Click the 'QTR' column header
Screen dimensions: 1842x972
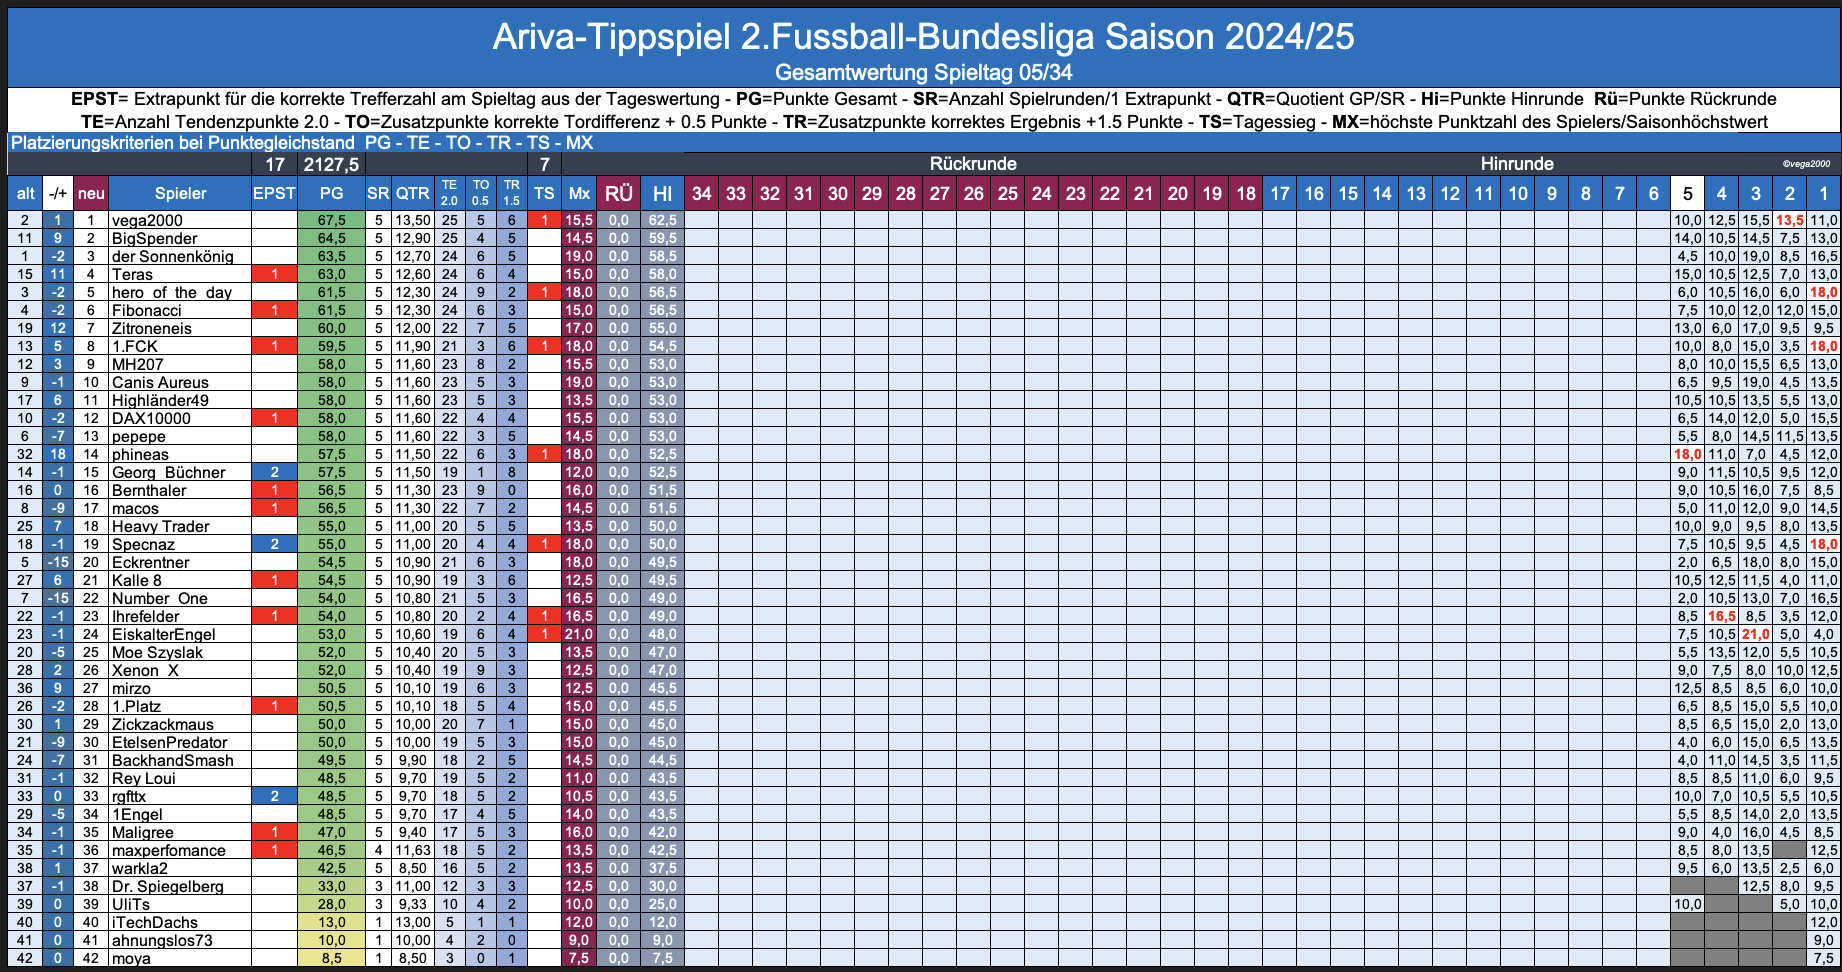412,194
